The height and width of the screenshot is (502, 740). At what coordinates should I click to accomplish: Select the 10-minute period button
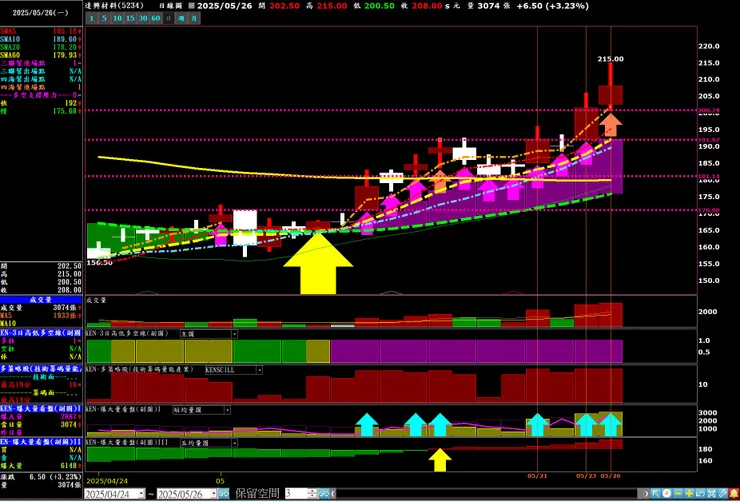pos(117,18)
